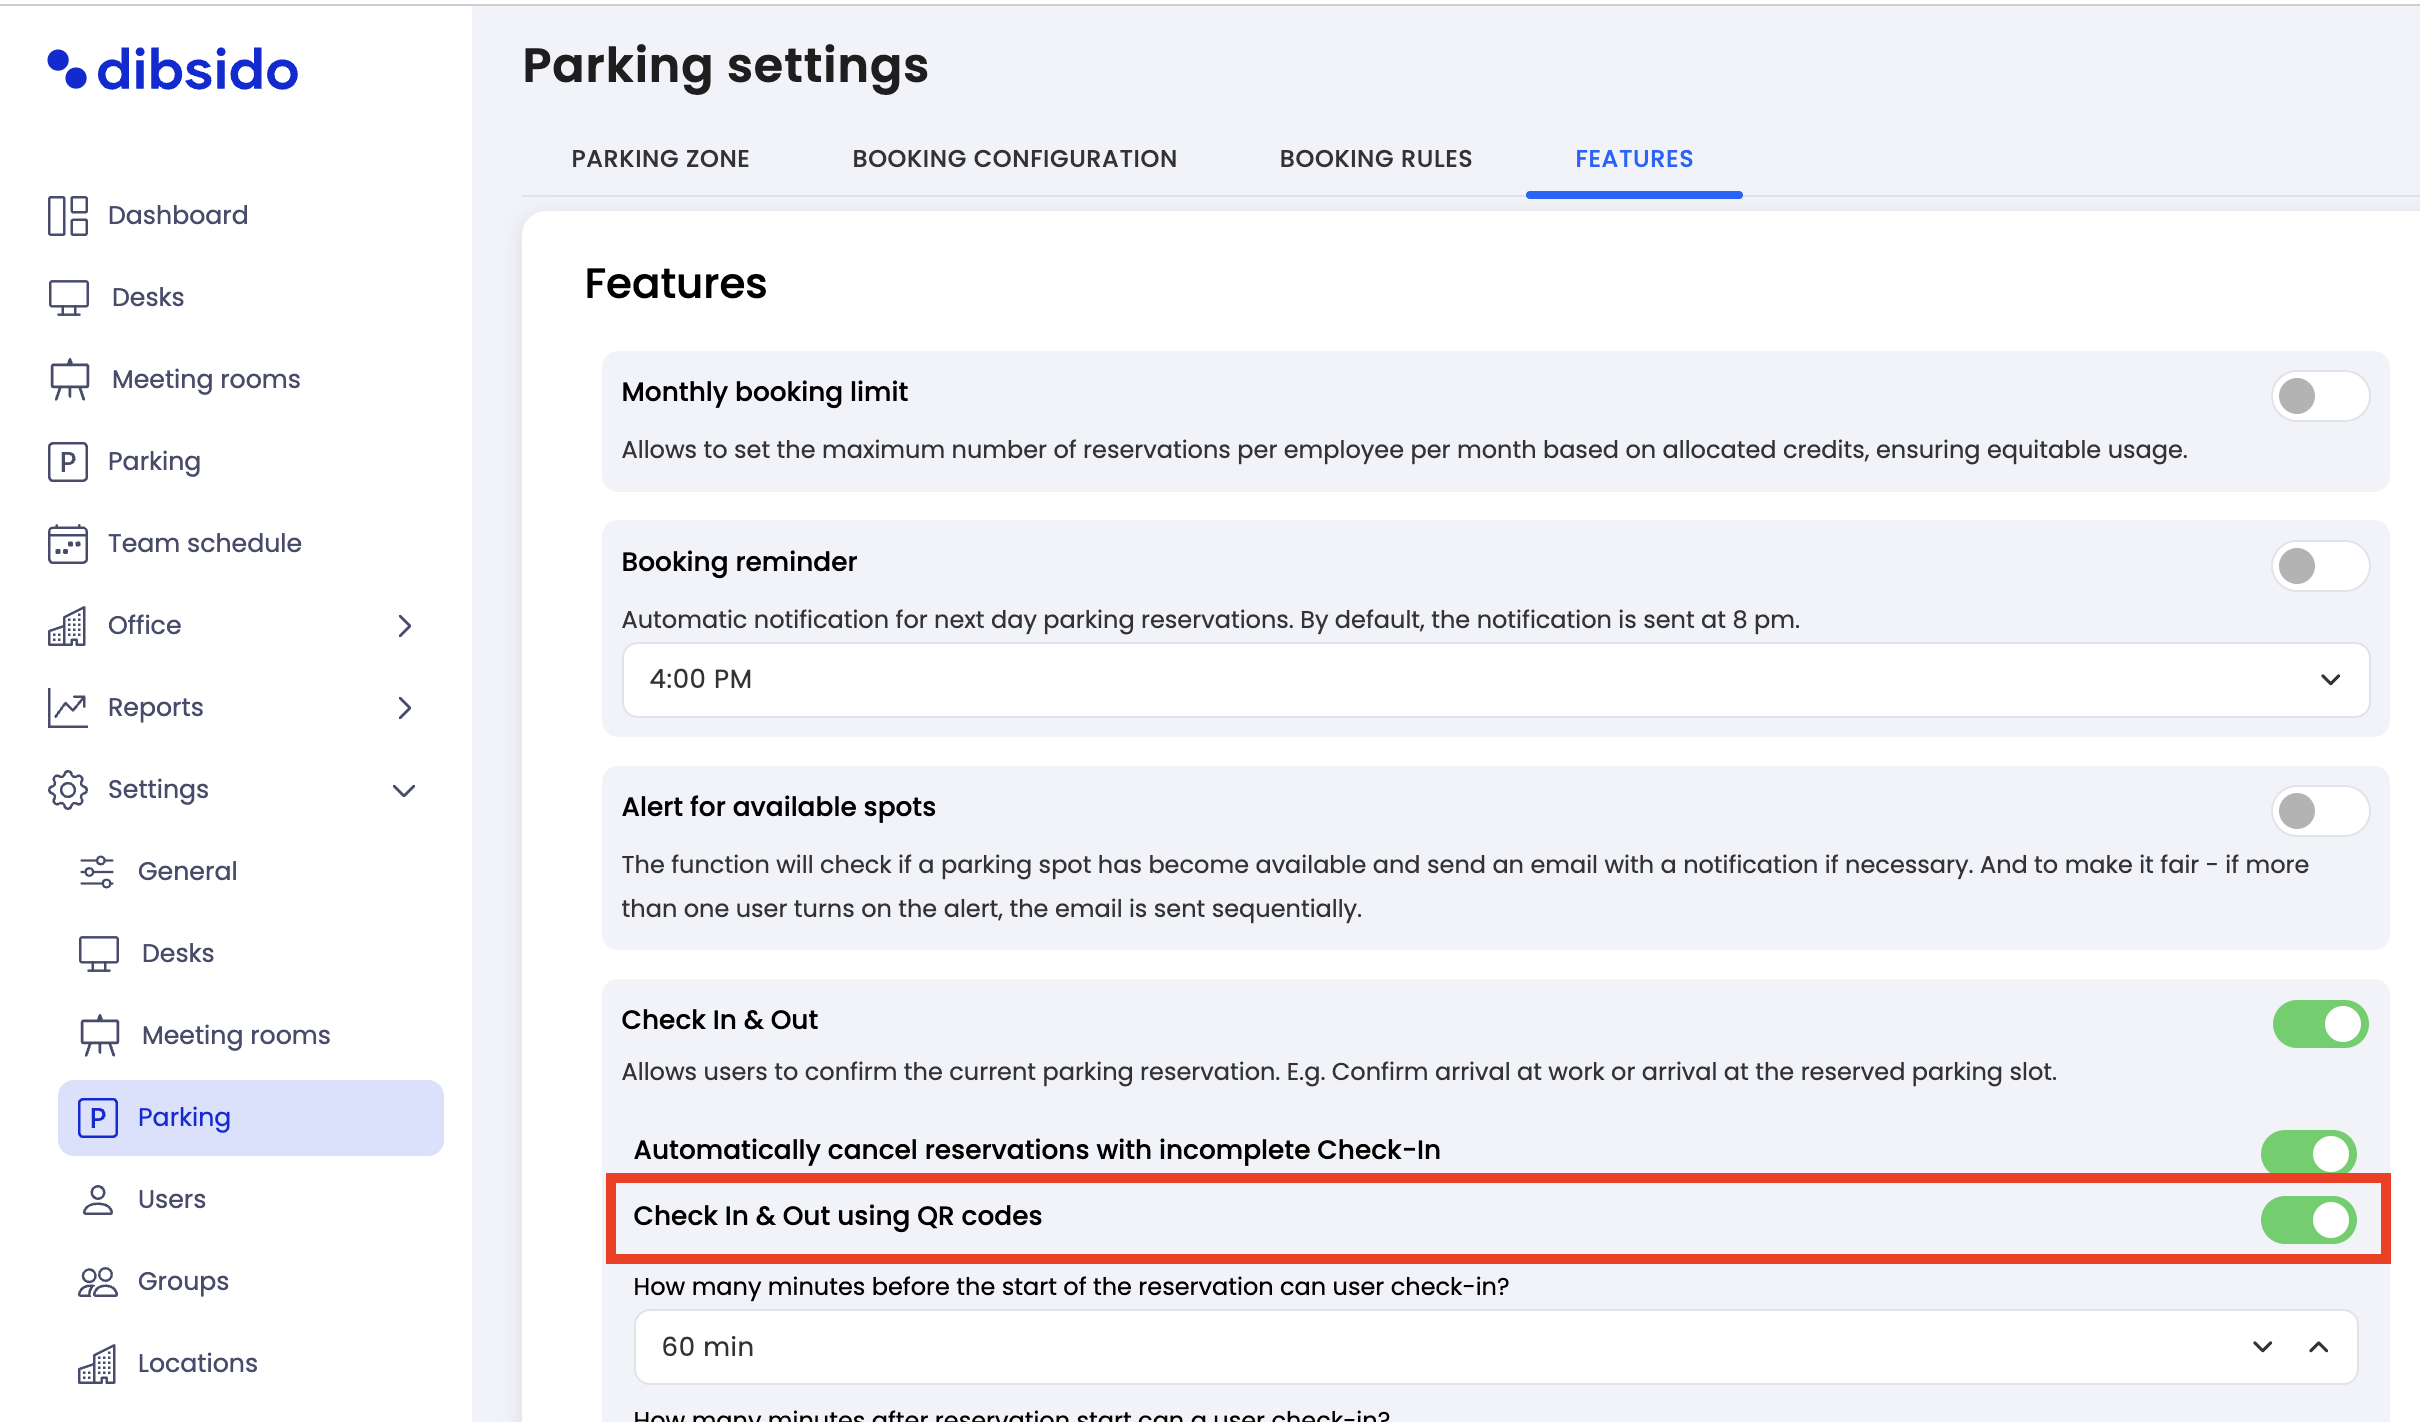Open the 4:00 PM reminder time dropdown

[x=1496, y=680]
